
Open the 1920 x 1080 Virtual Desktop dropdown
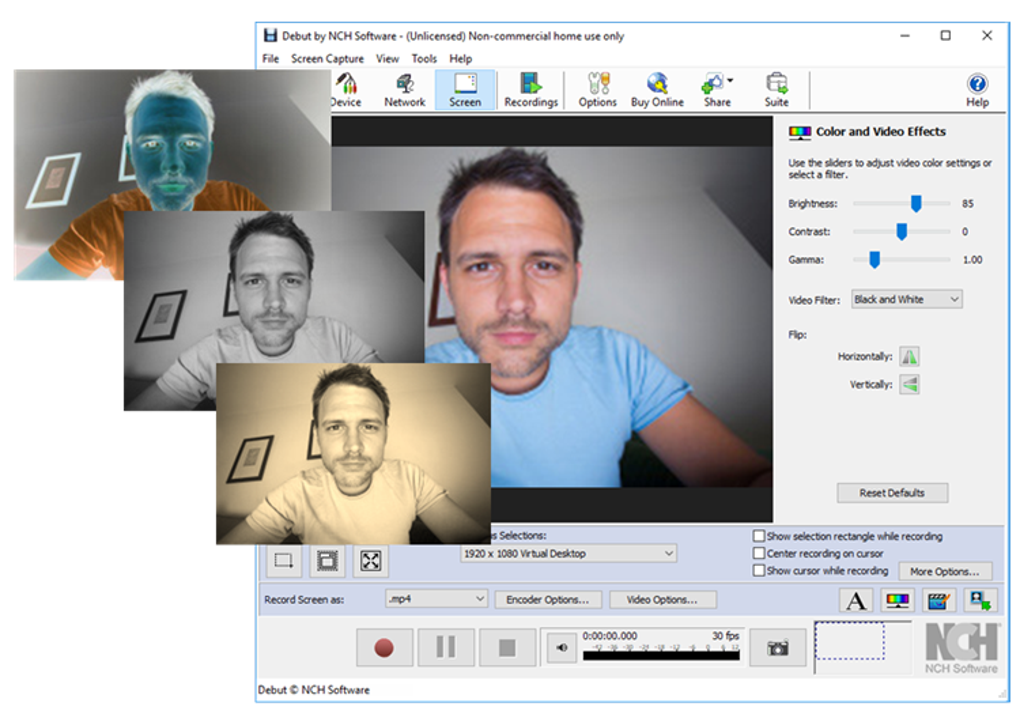tap(569, 554)
